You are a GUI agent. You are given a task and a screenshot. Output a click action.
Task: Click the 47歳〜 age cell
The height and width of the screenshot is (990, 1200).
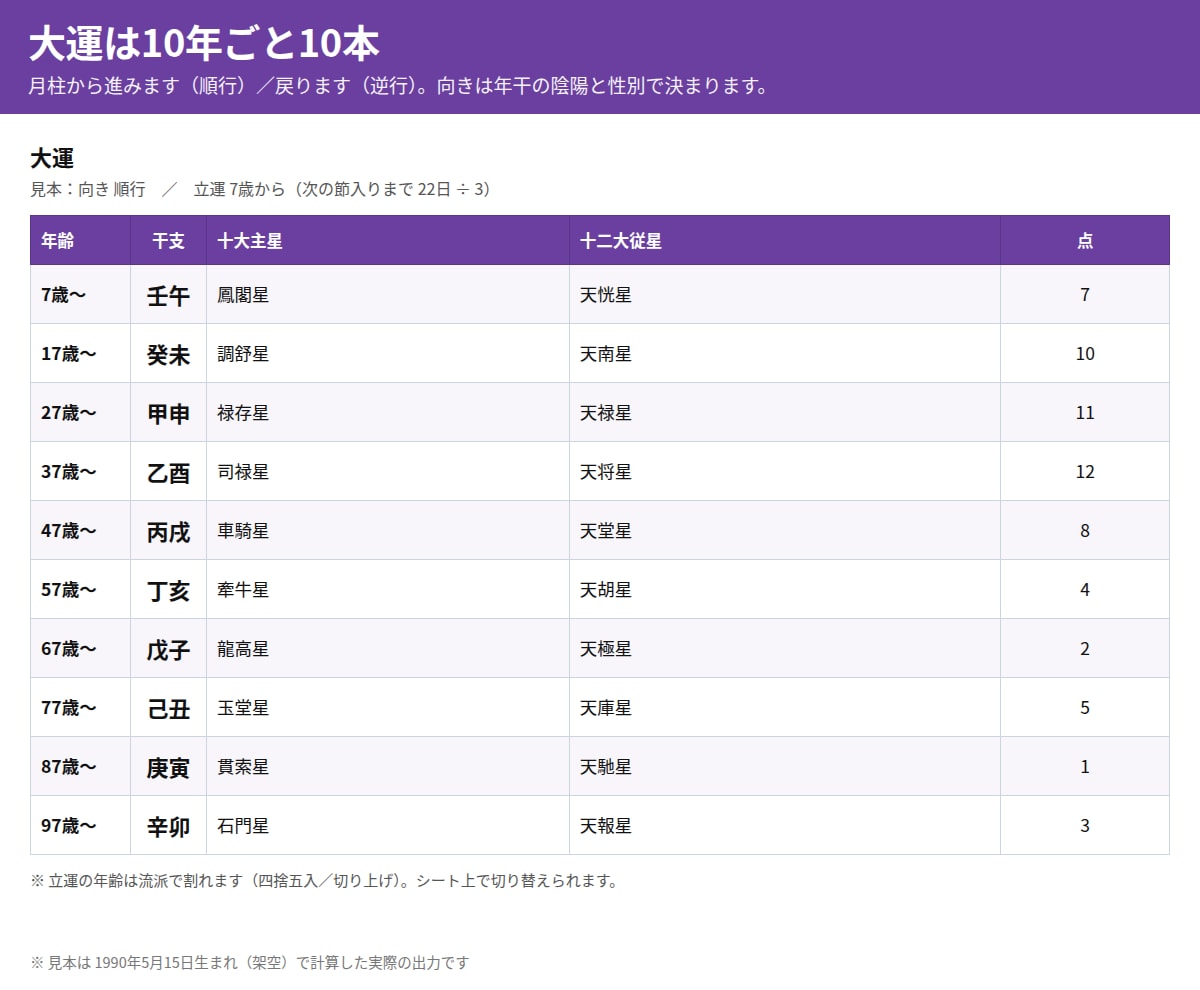(x=80, y=531)
